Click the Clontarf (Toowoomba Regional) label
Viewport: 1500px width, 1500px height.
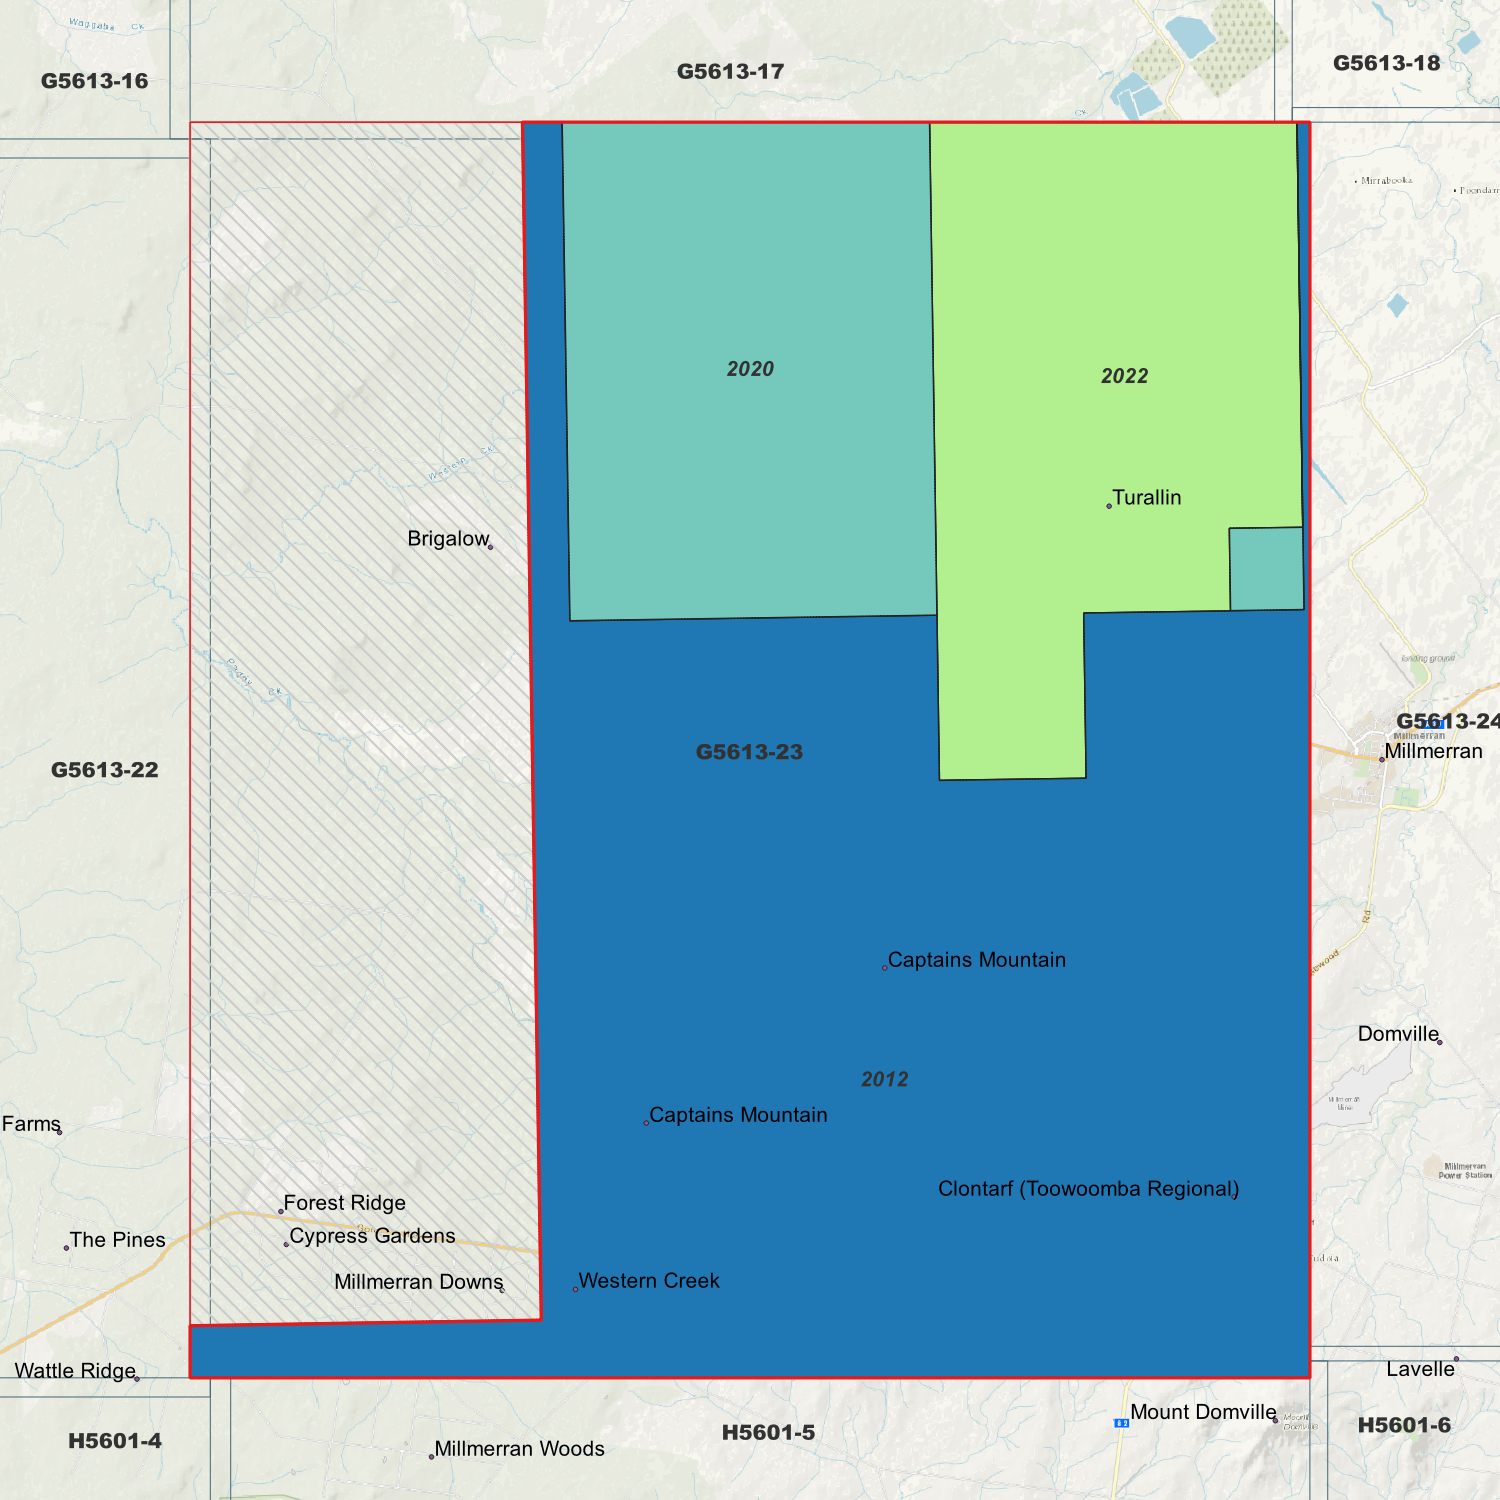(x=1088, y=1189)
